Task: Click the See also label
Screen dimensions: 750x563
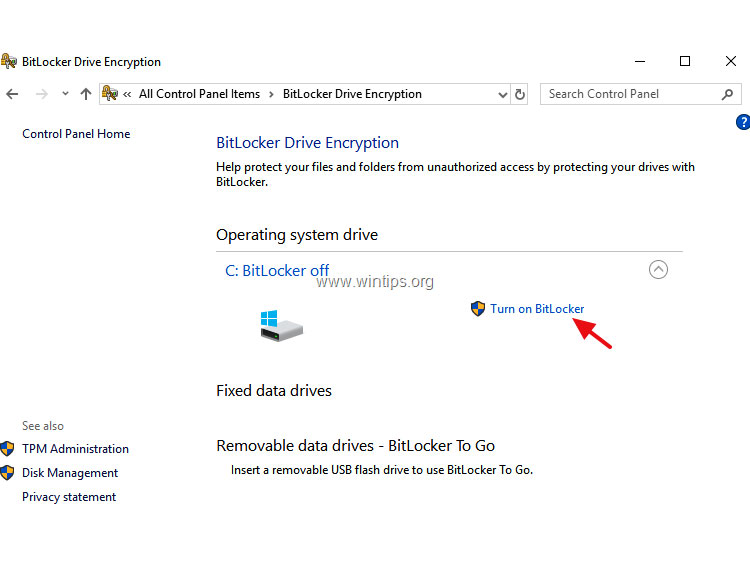Action: (x=43, y=426)
